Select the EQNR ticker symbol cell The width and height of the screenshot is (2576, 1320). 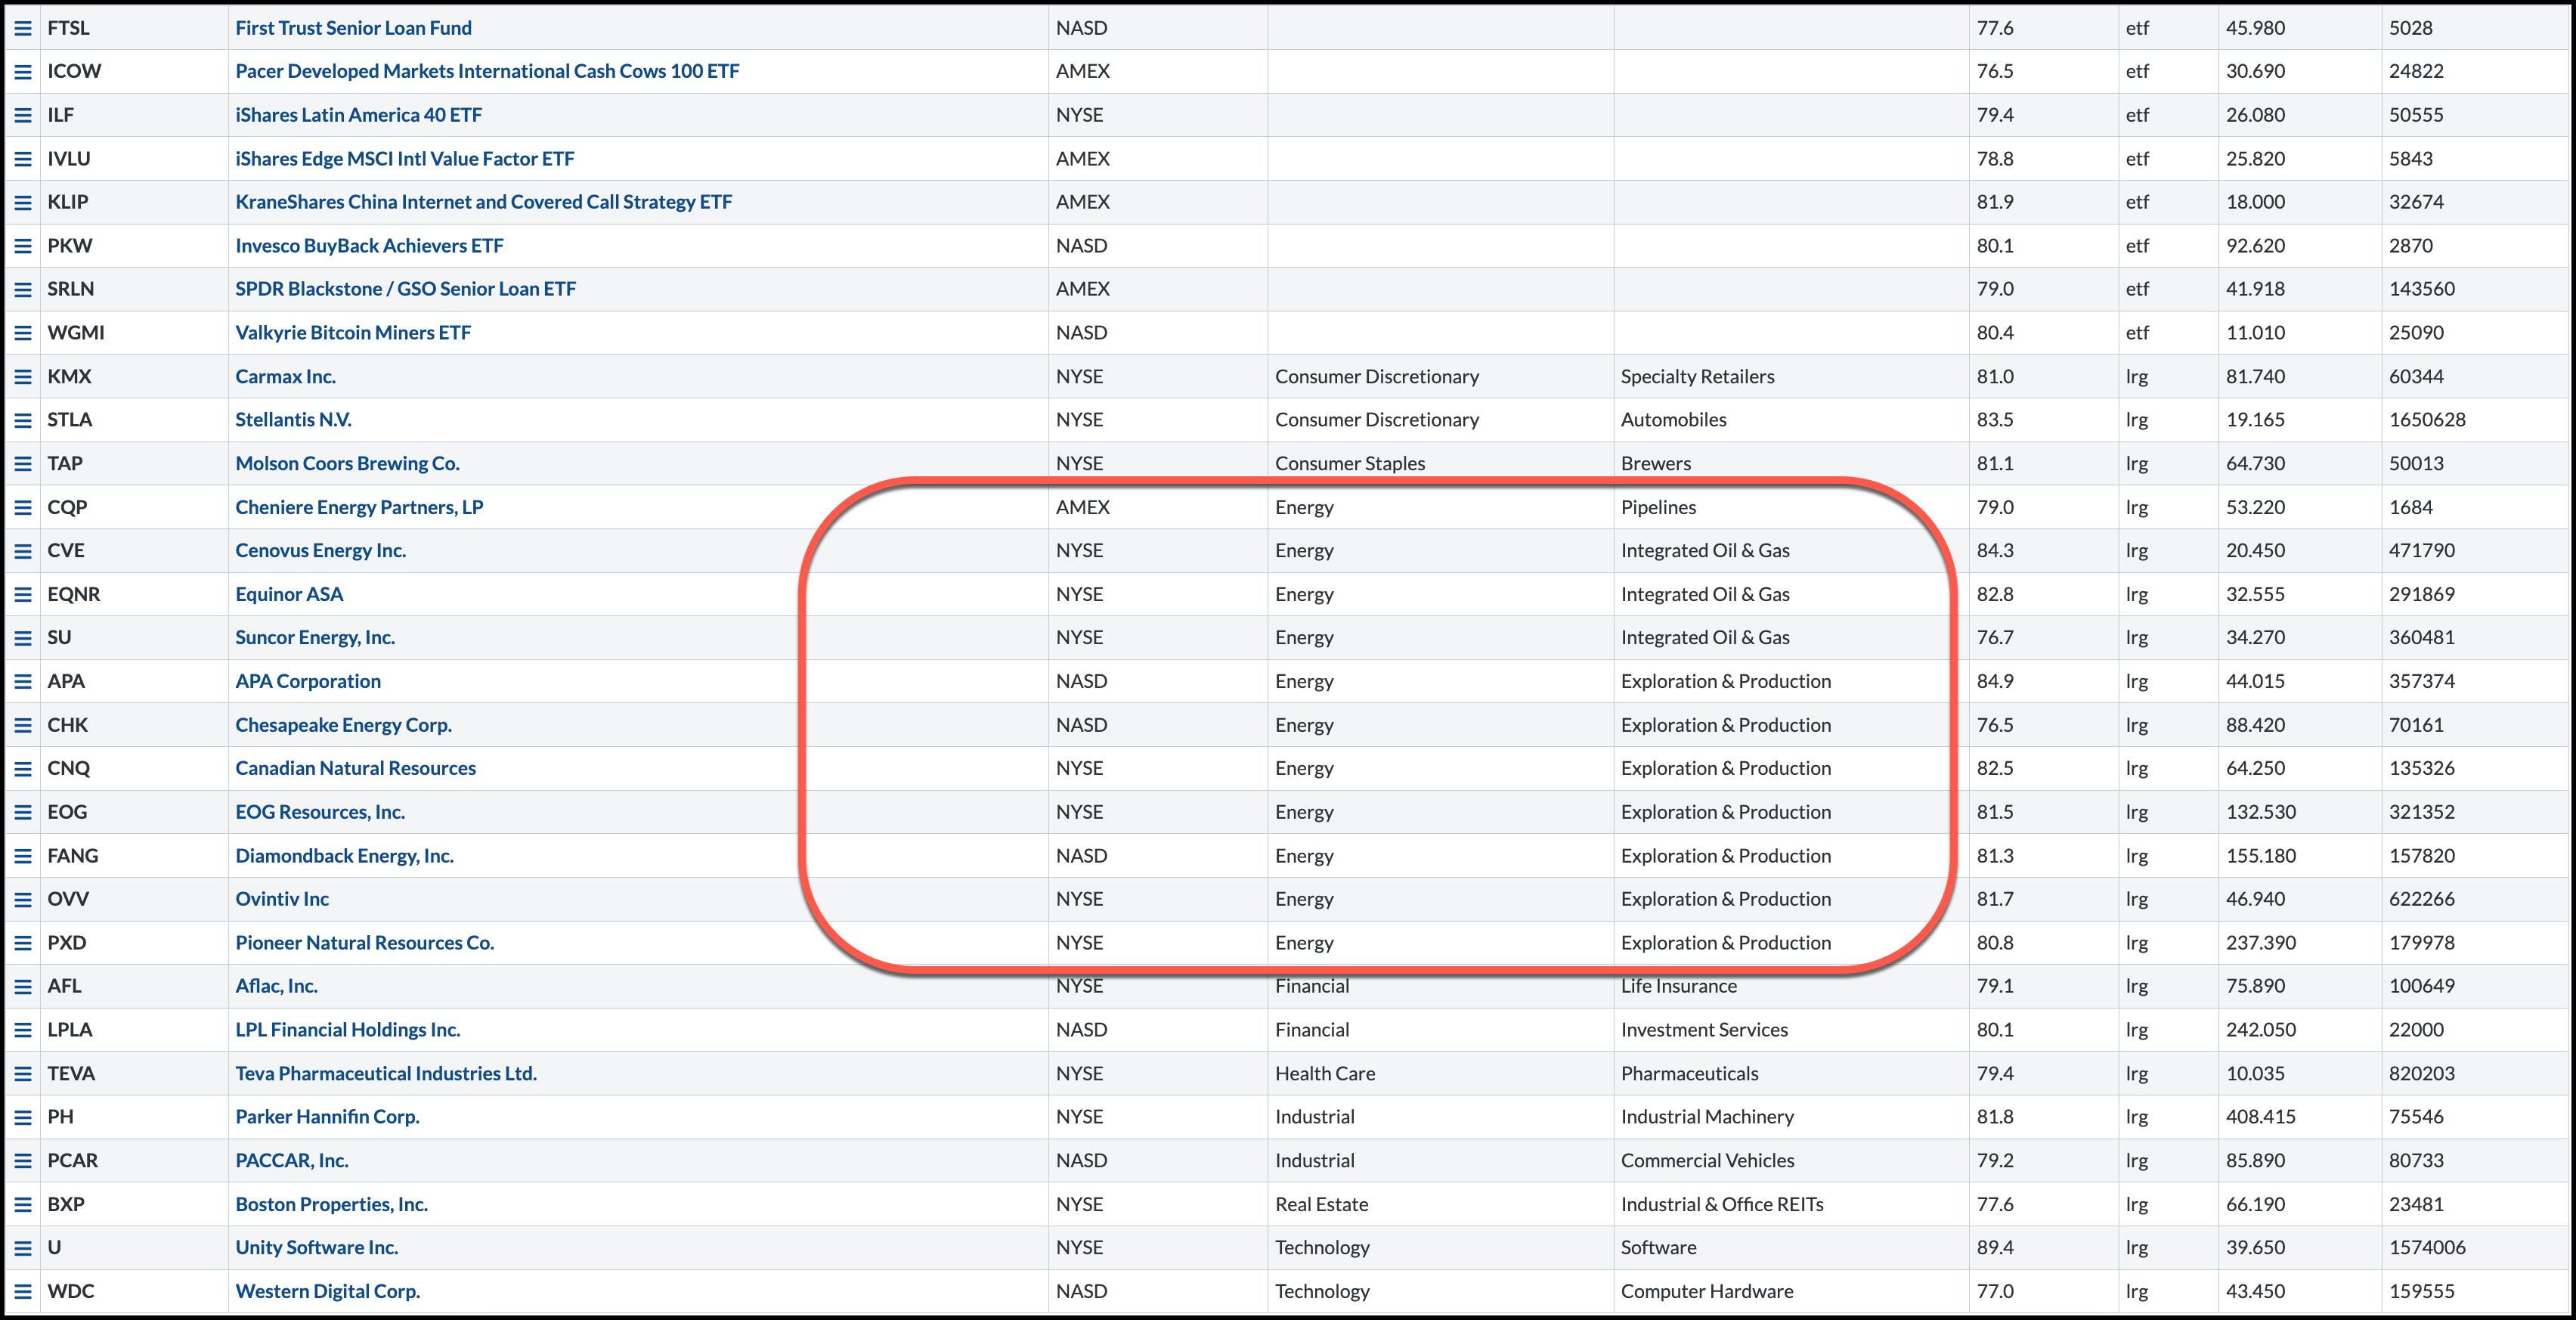74,595
